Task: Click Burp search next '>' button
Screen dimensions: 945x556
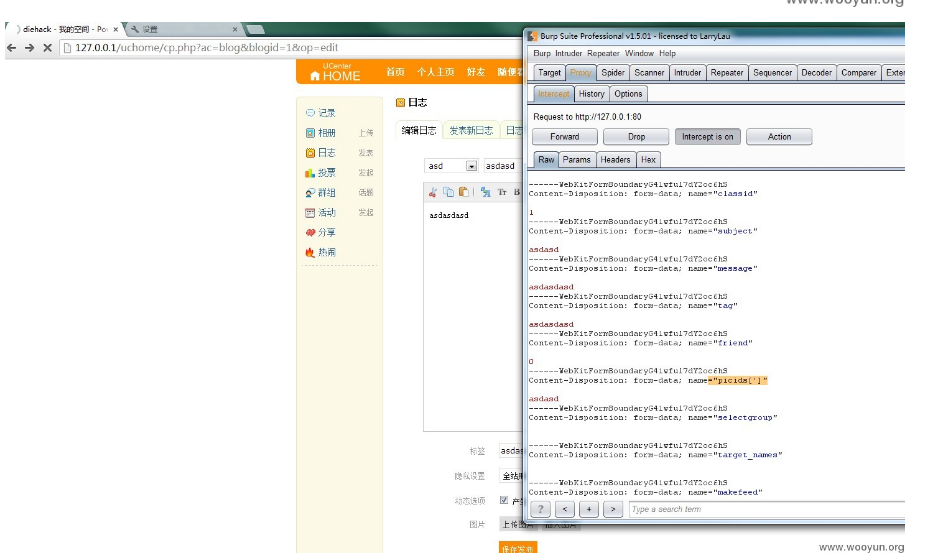Action: pos(613,510)
